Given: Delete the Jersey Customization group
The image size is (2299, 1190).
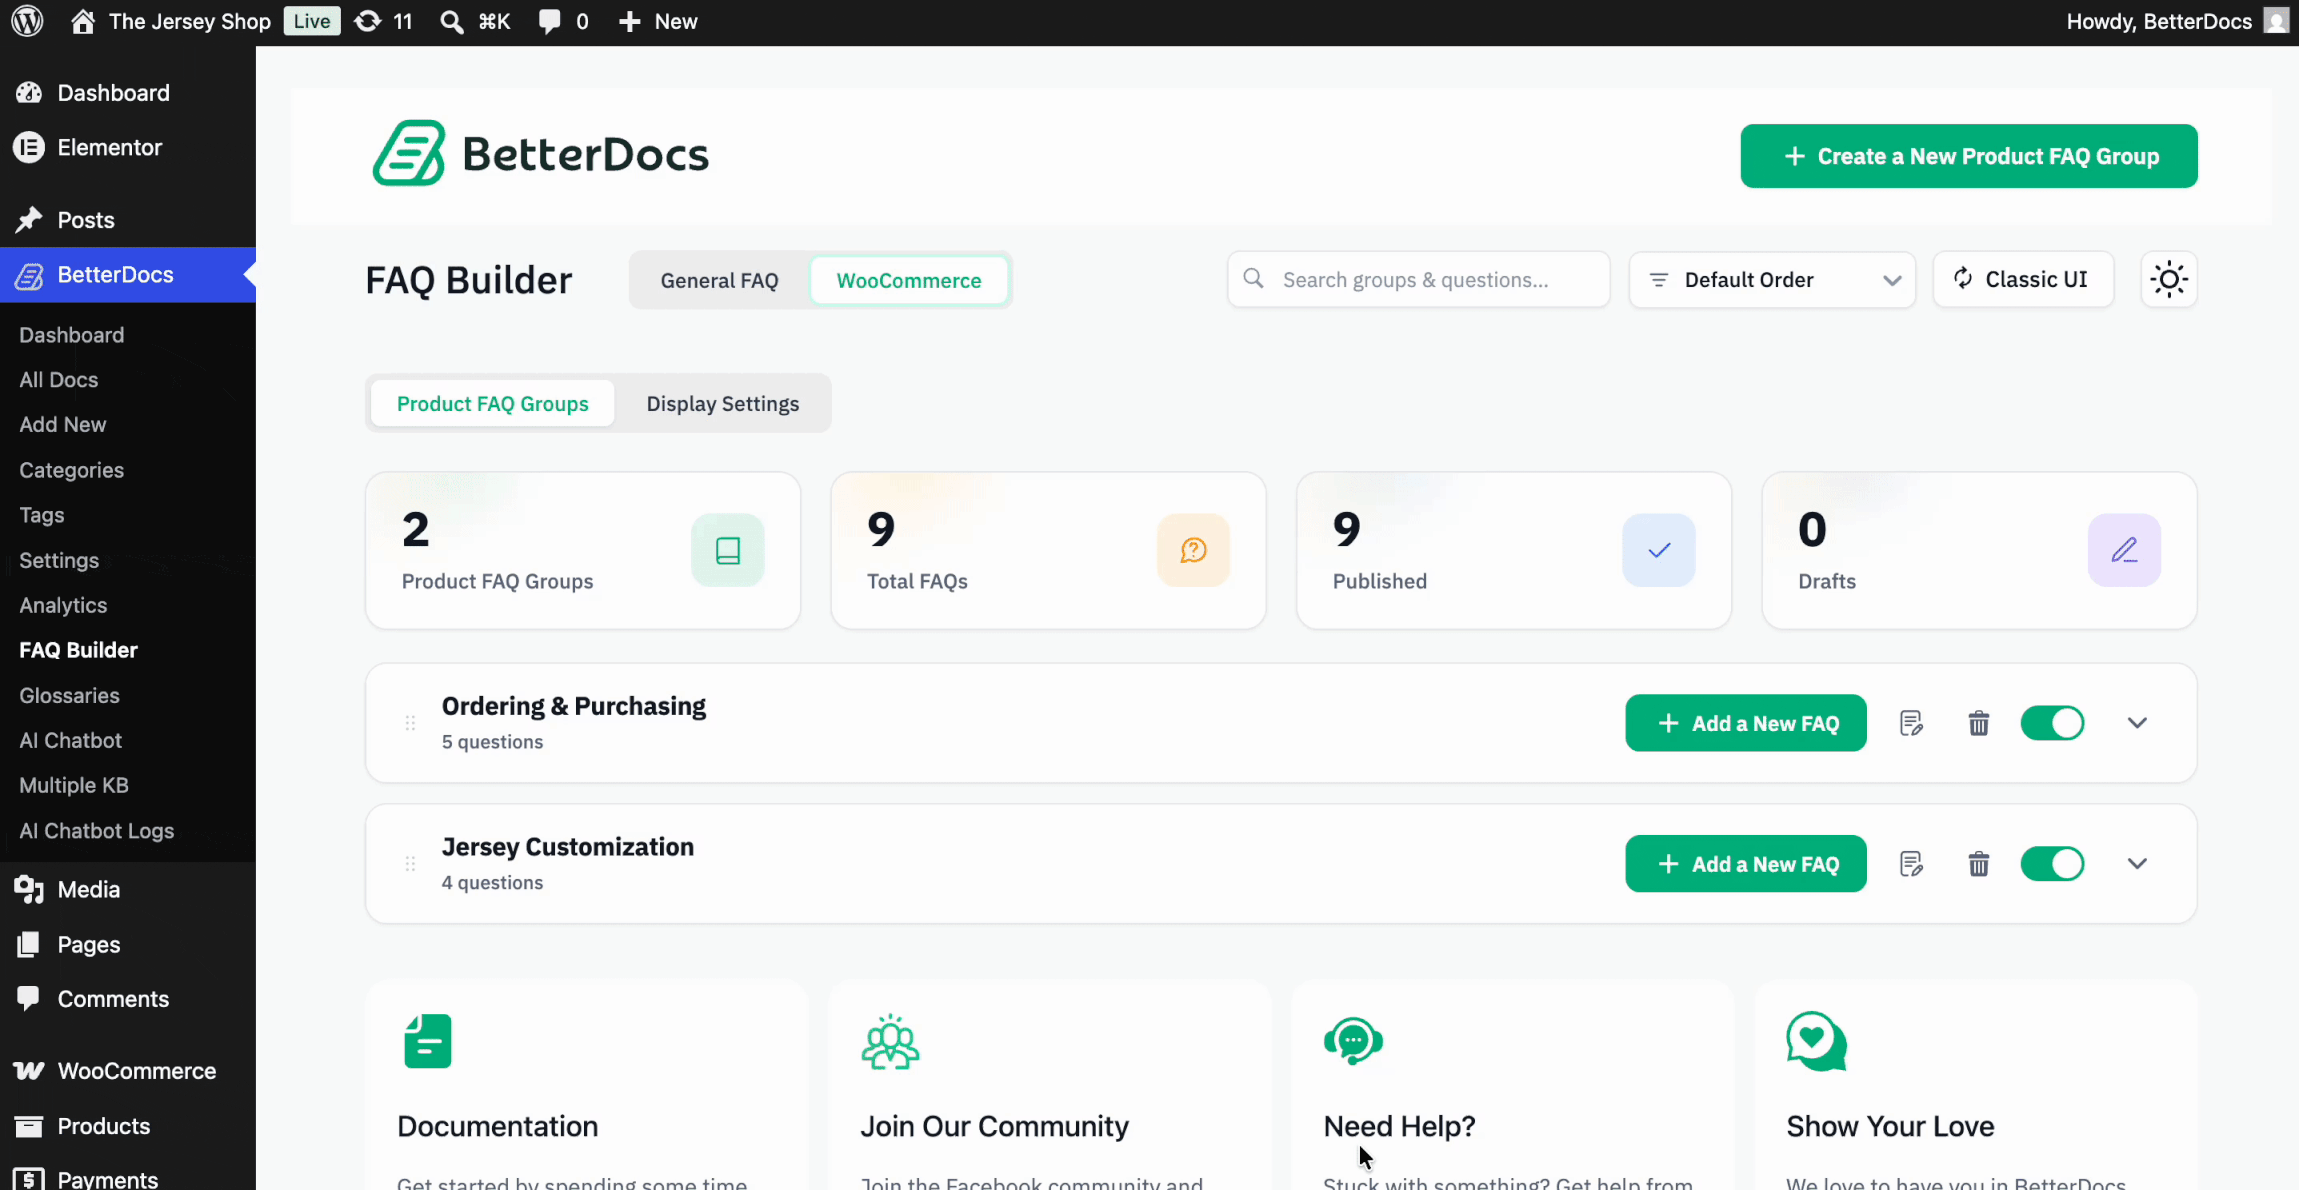Looking at the screenshot, I should [x=1978, y=864].
